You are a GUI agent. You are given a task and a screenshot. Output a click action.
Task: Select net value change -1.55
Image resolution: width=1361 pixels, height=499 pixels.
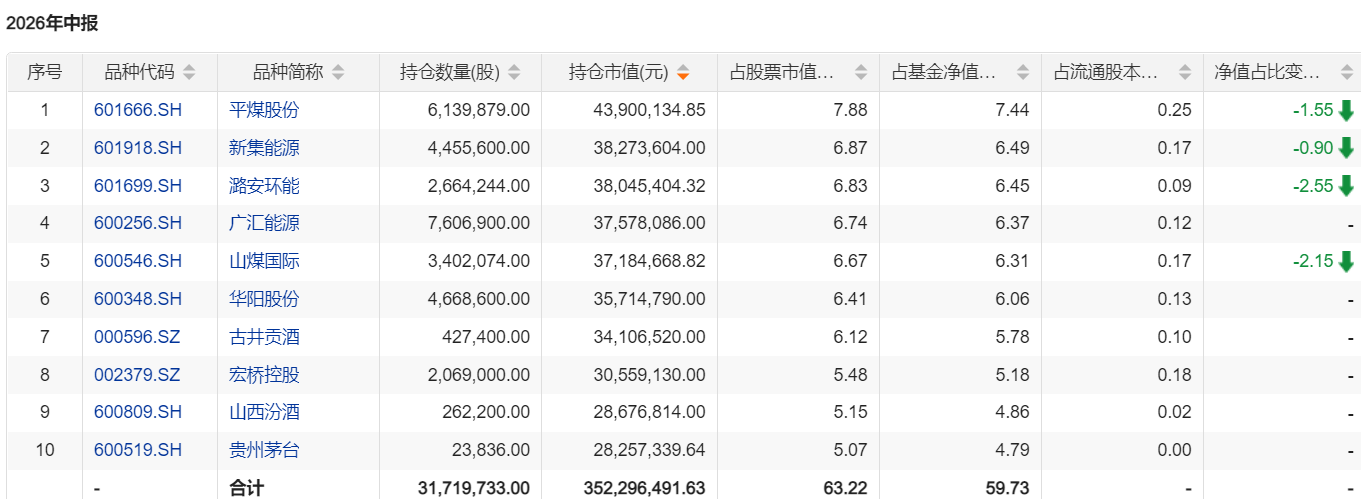click(x=1313, y=110)
